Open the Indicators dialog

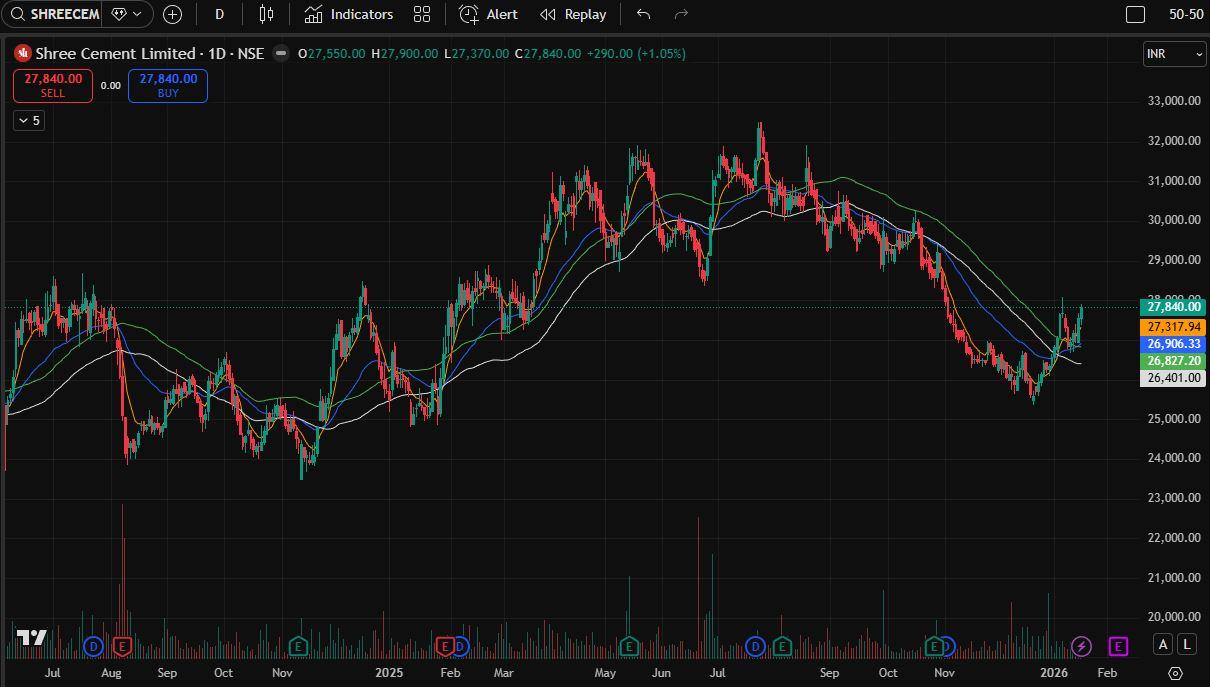349,14
